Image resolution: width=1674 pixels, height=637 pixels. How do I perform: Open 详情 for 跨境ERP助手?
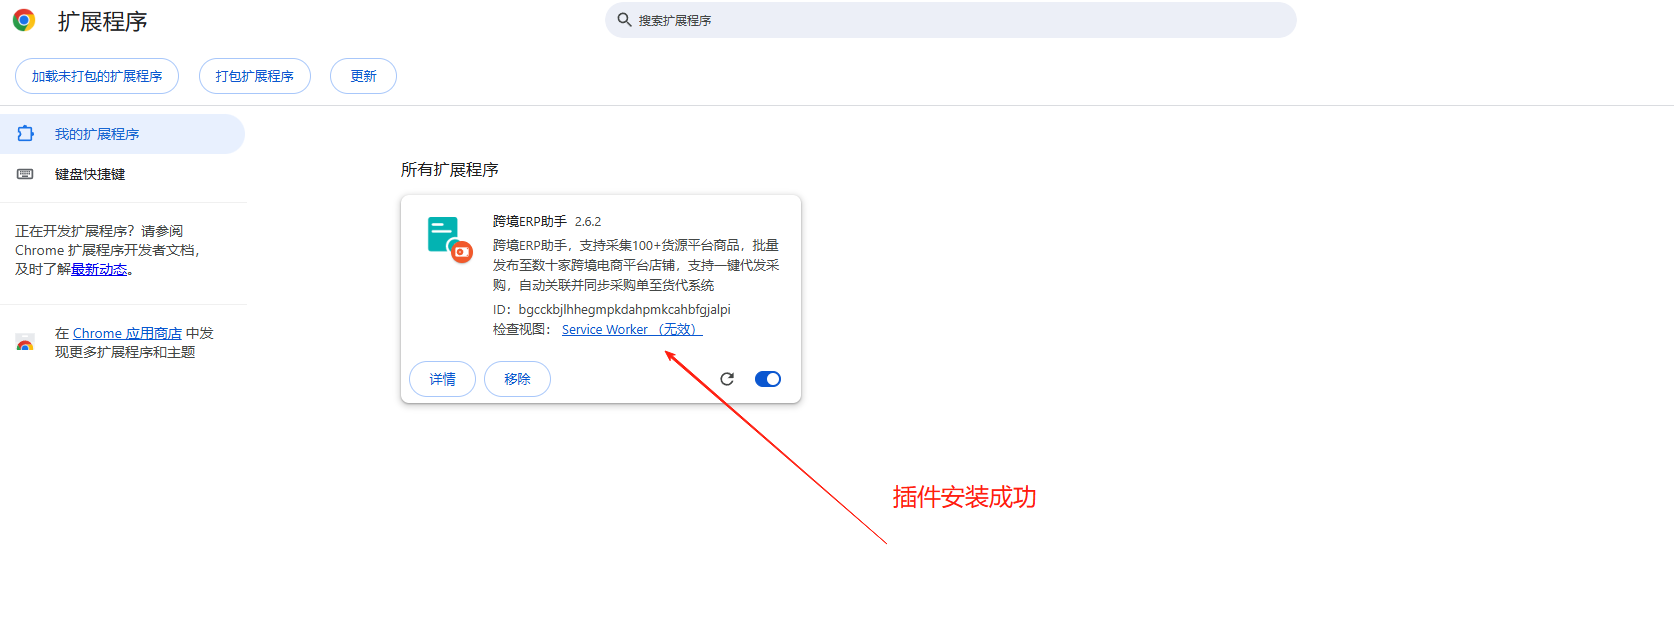click(x=442, y=379)
